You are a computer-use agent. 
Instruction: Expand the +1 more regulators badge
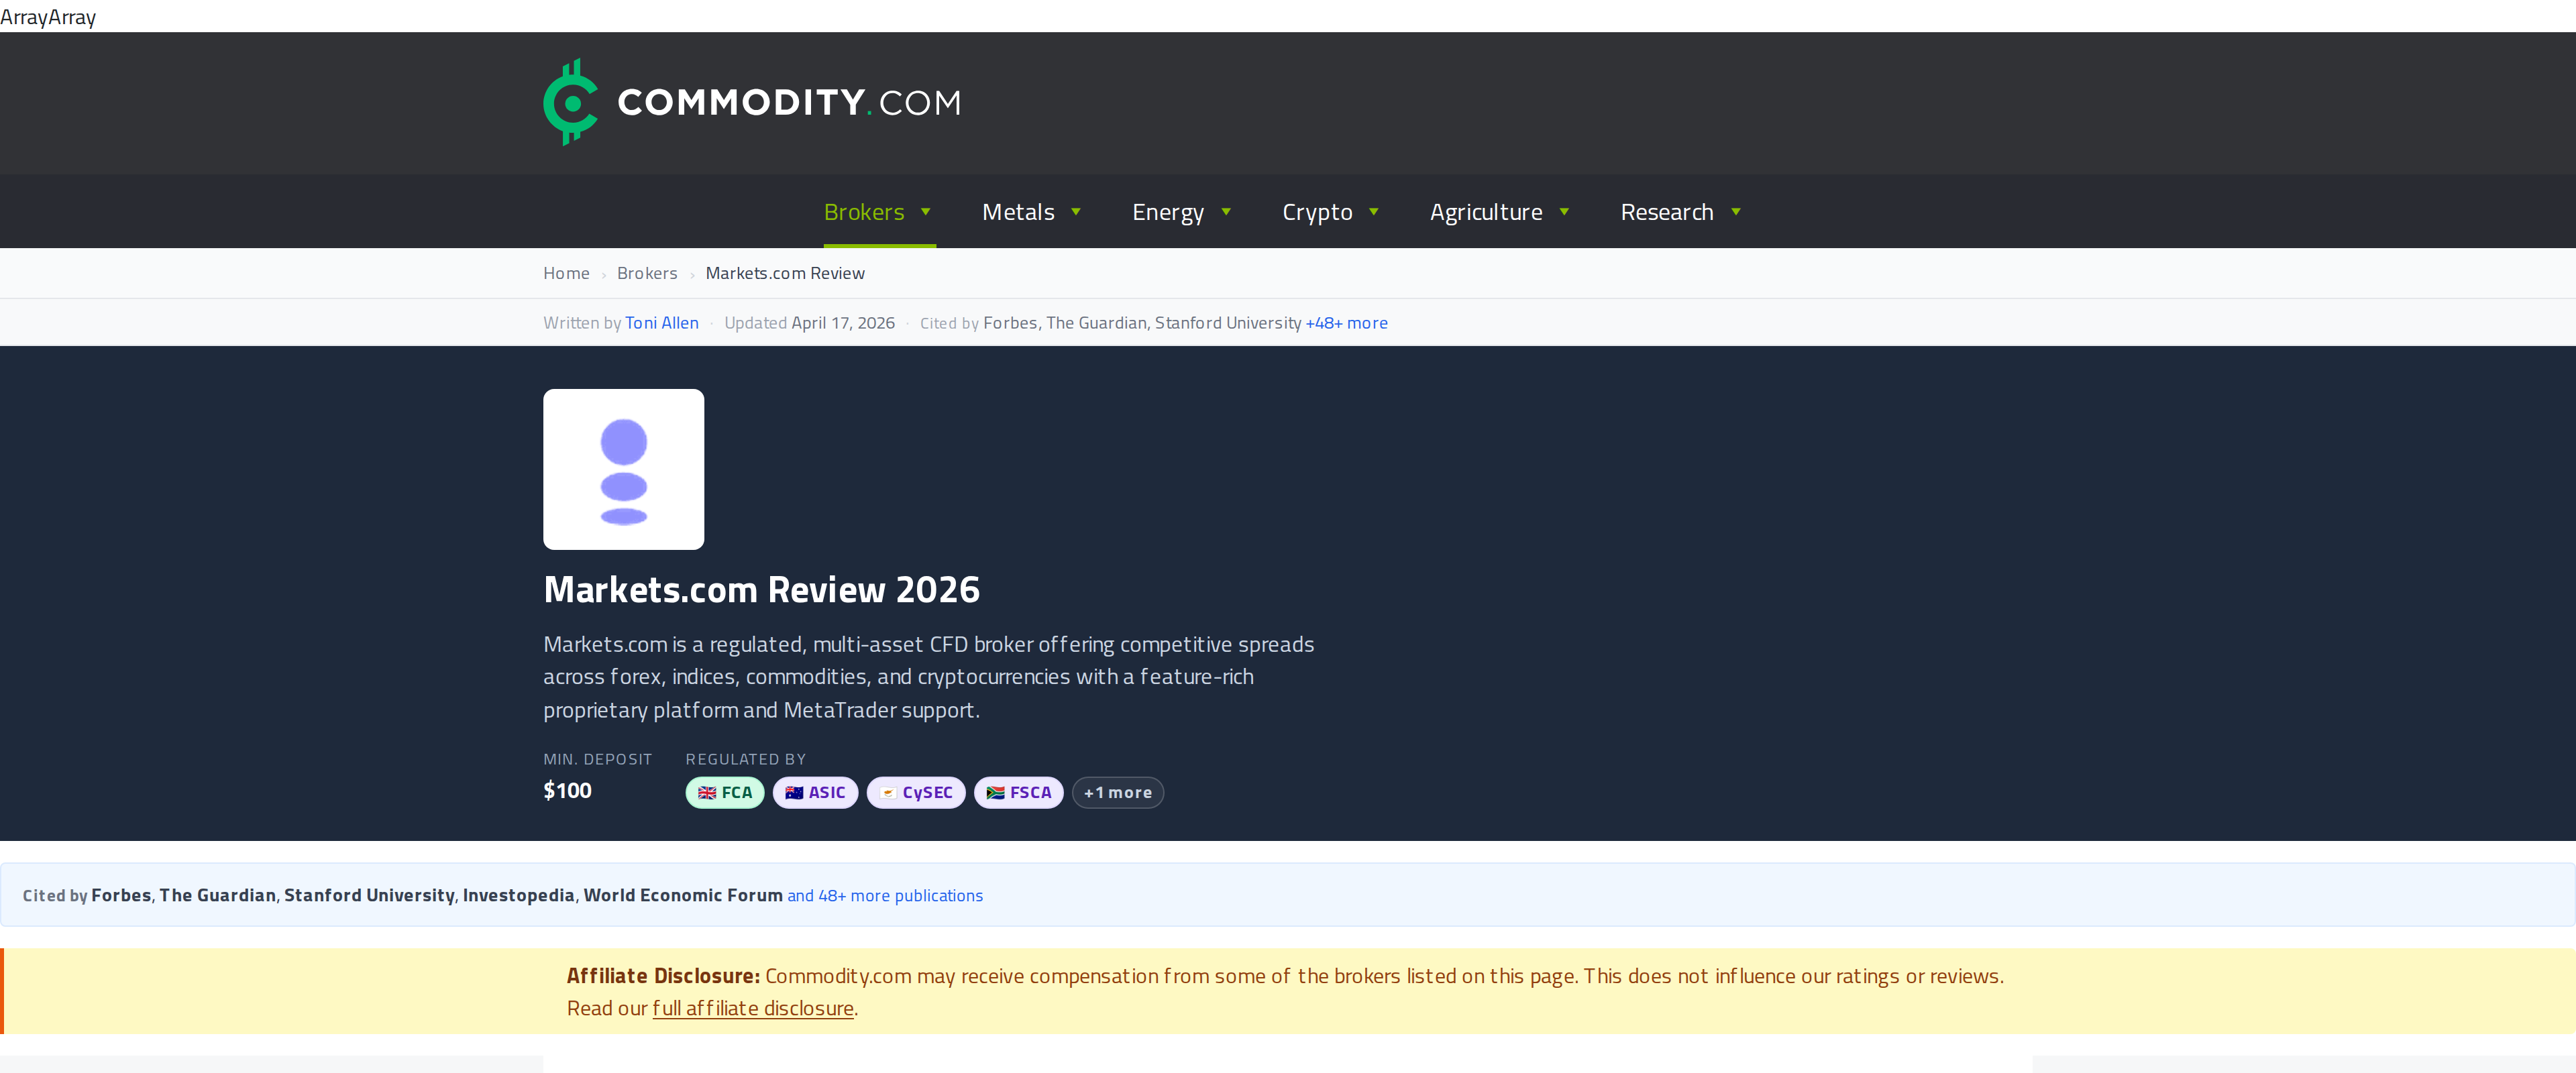(1118, 793)
